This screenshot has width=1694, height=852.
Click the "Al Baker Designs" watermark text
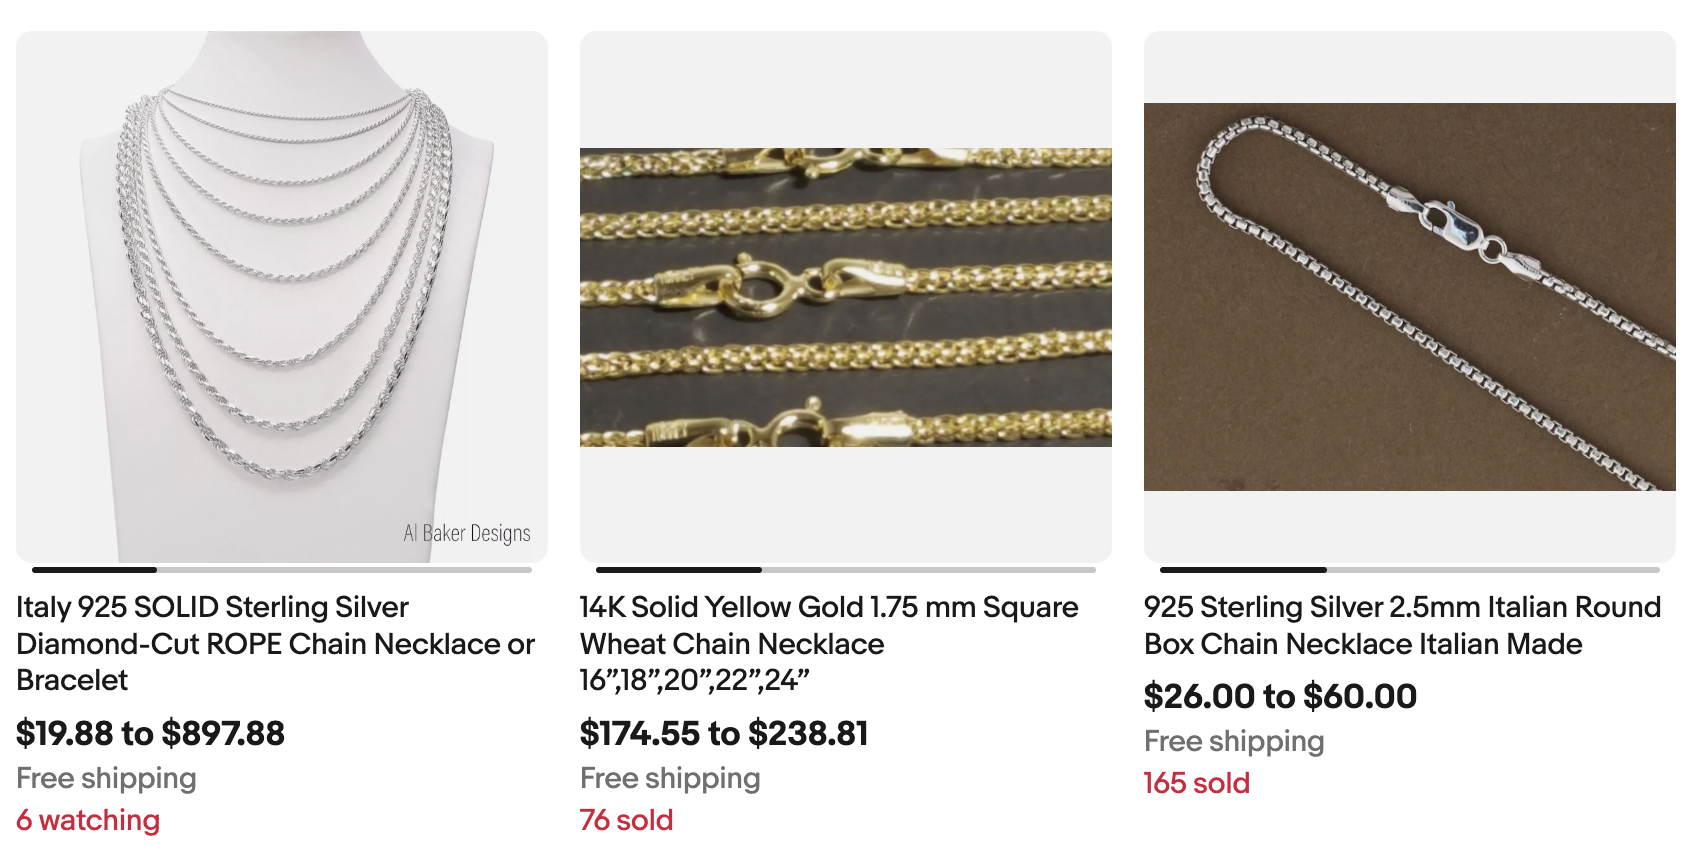click(466, 533)
